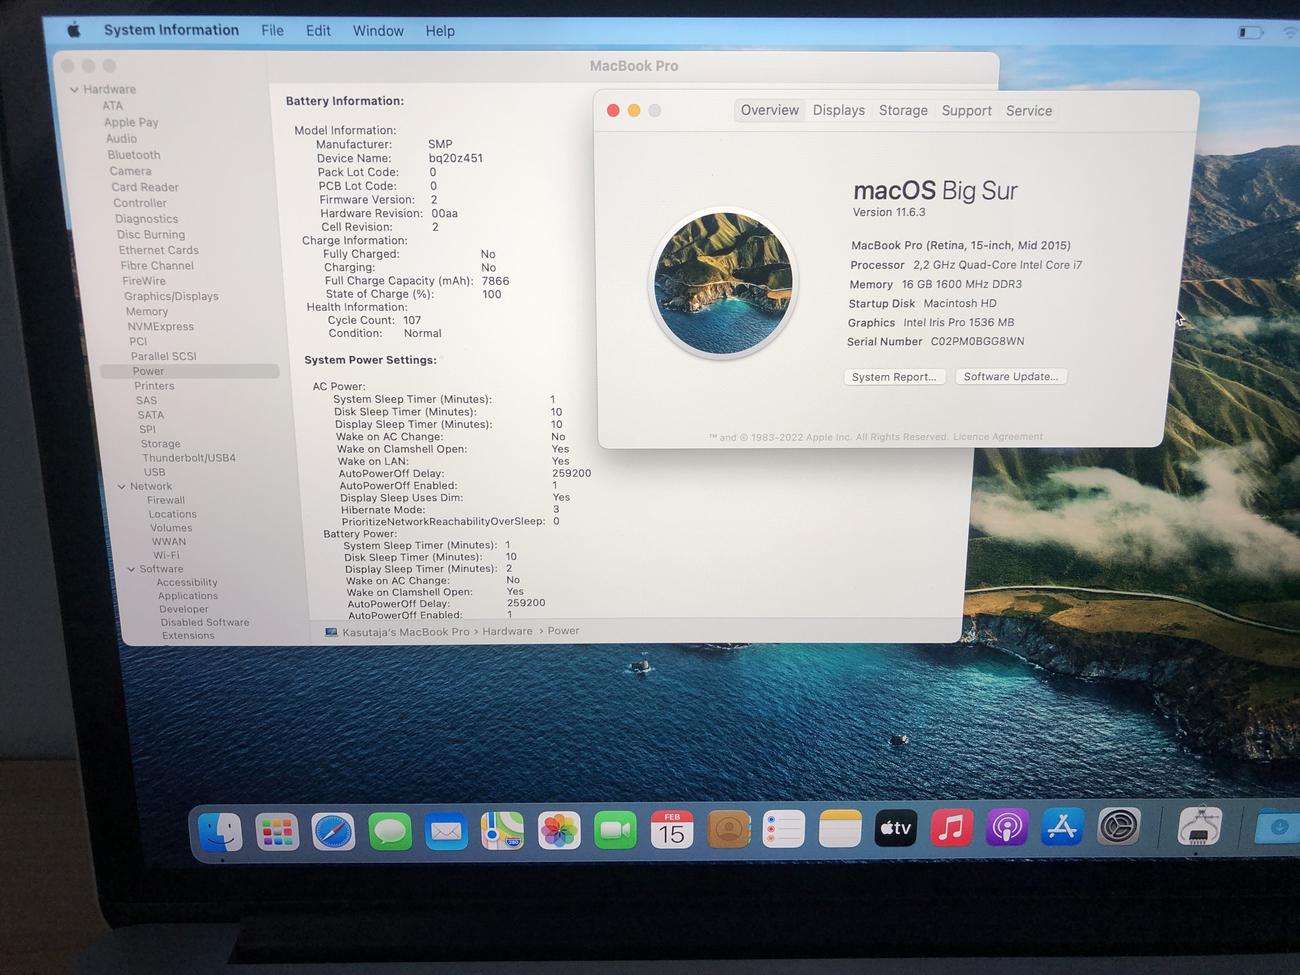Switch to the Service tab

click(1029, 111)
